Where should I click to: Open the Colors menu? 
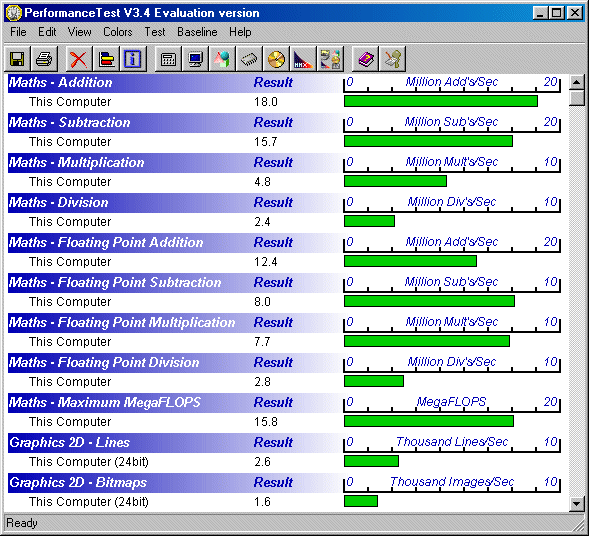pos(118,32)
